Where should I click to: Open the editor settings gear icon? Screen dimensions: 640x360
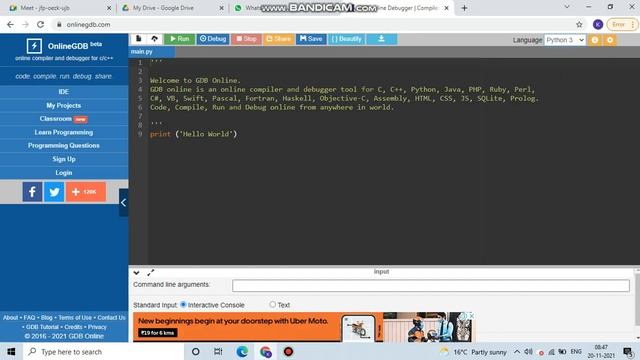(x=610, y=40)
